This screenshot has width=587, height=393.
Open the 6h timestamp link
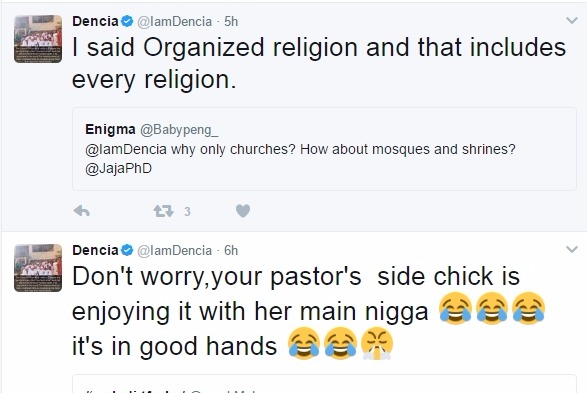click(x=231, y=251)
